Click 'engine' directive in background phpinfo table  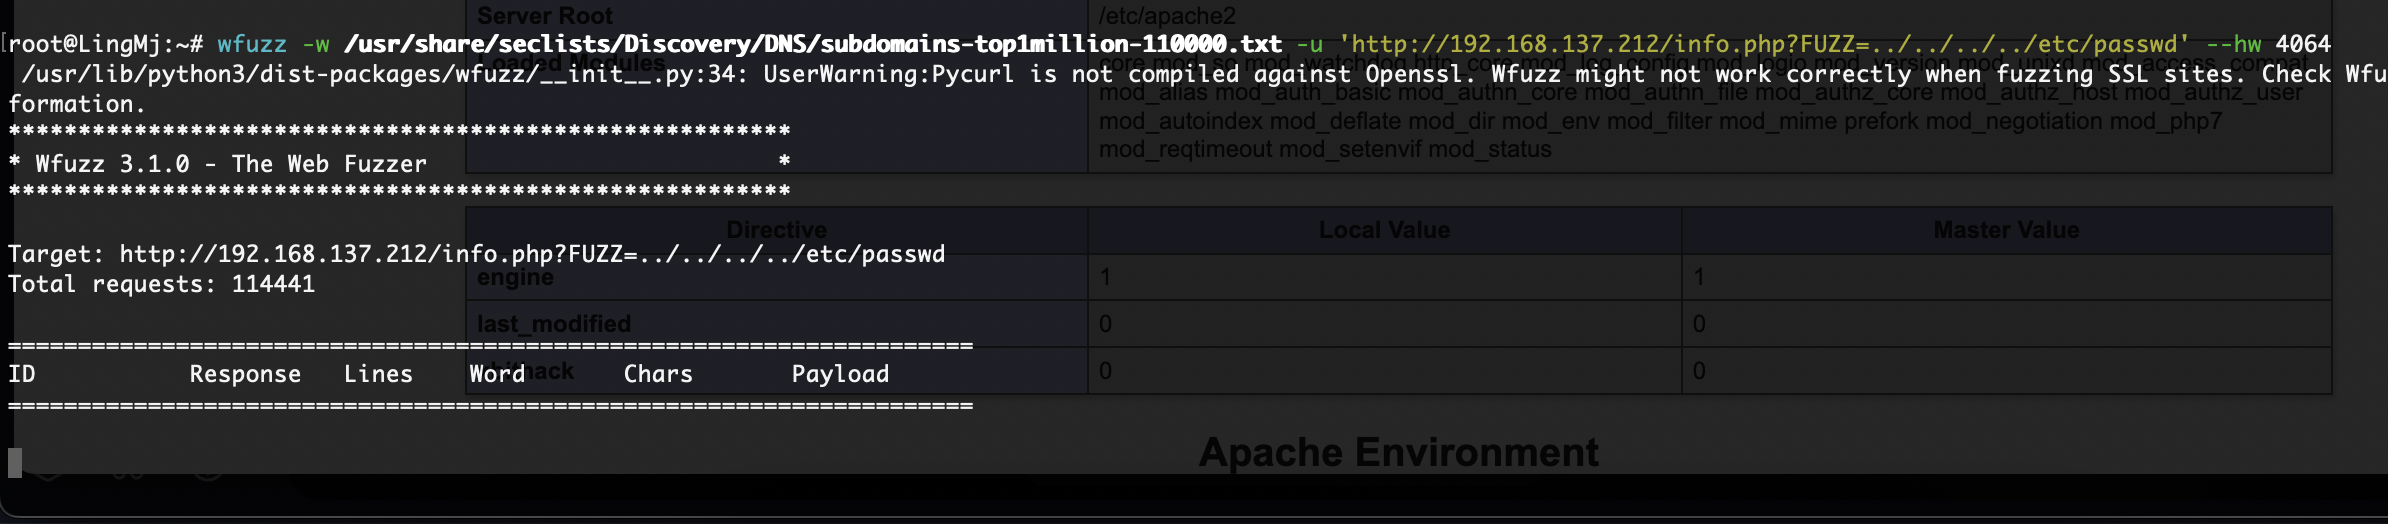click(515, 278)
